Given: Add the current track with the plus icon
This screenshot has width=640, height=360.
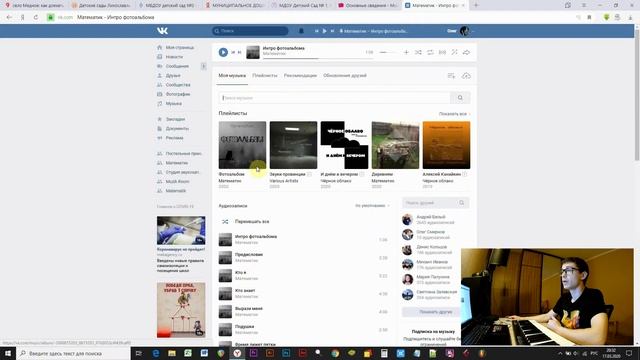Looking at the screenshot, I should pyautogui.click(x=406, y=52).
